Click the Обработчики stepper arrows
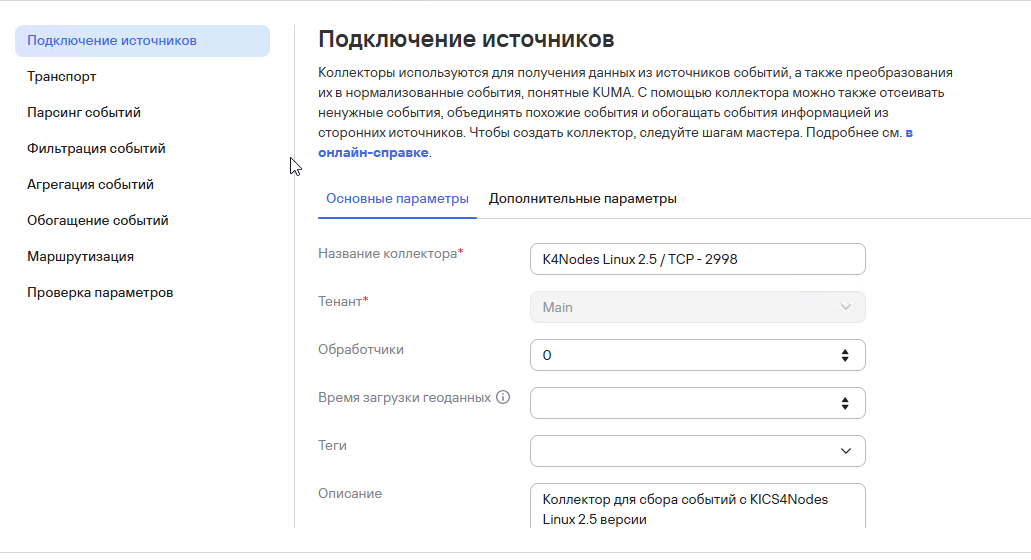This screenshot has height=560, width=1031. [x=845, y=355]
